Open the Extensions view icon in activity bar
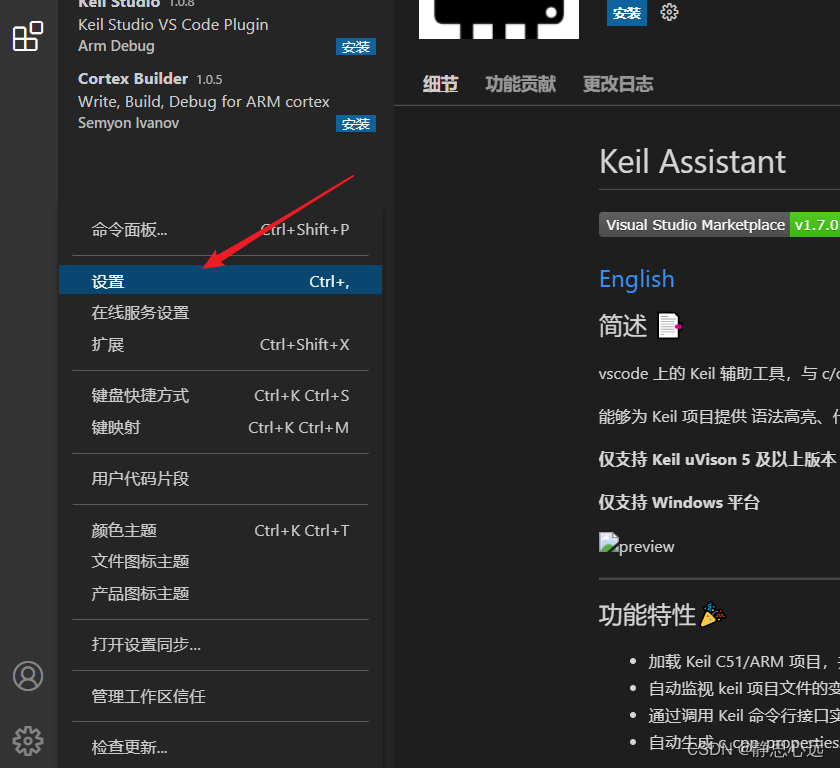The image size is (840, 768). coord(28,36)
